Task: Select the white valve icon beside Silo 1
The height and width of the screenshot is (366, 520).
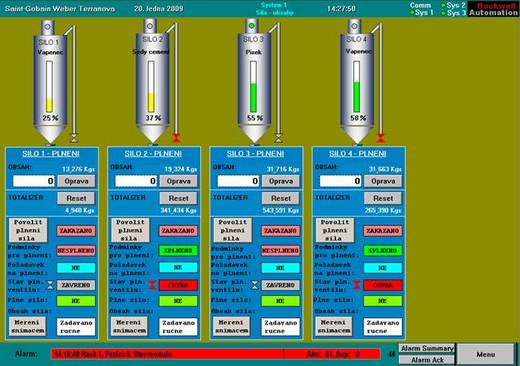Action: [74, 138]
